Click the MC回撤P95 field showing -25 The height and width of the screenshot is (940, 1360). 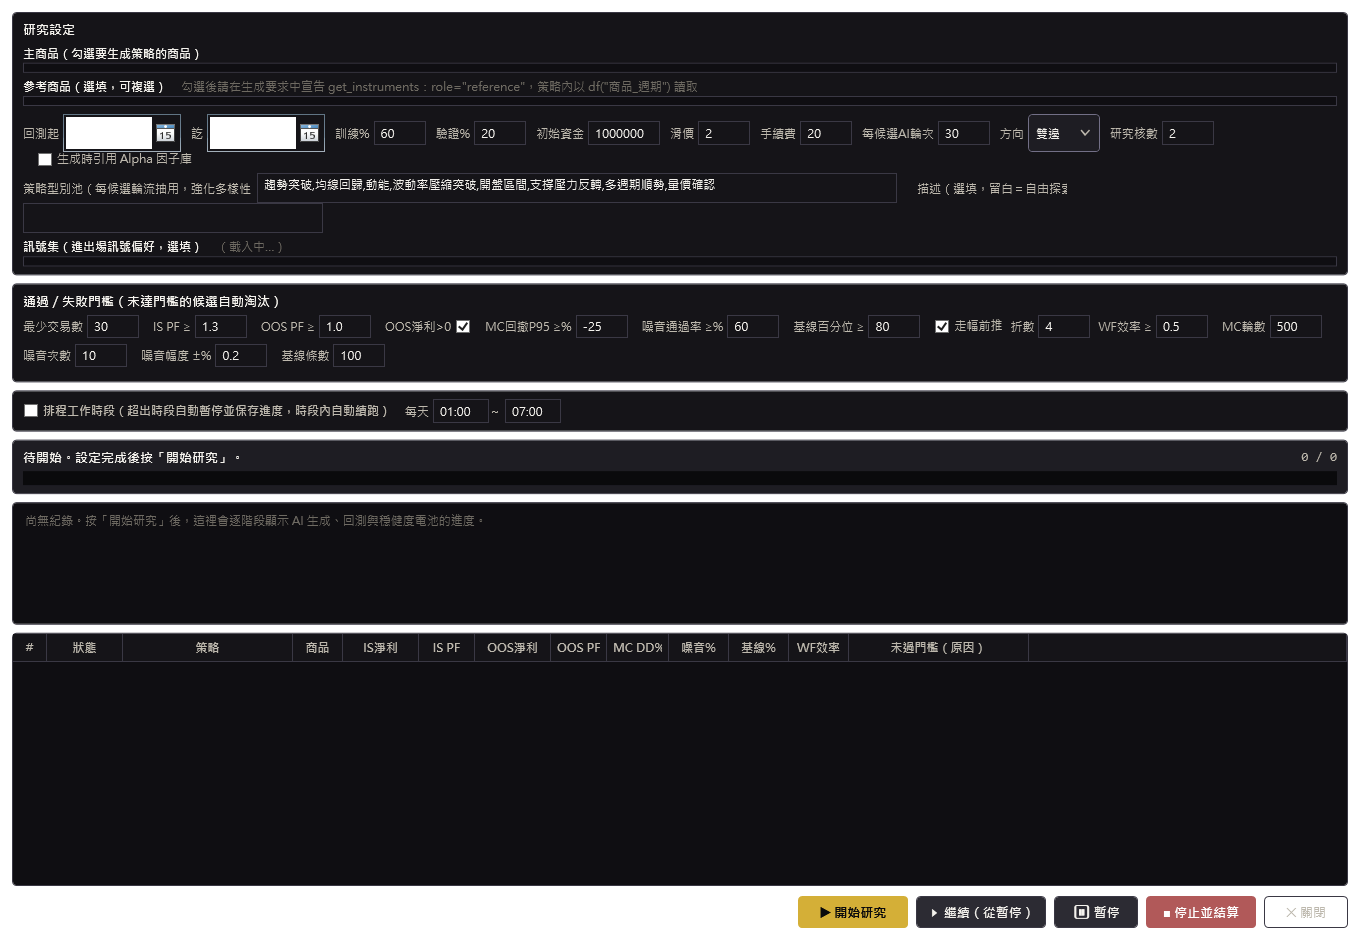(602, 326)
